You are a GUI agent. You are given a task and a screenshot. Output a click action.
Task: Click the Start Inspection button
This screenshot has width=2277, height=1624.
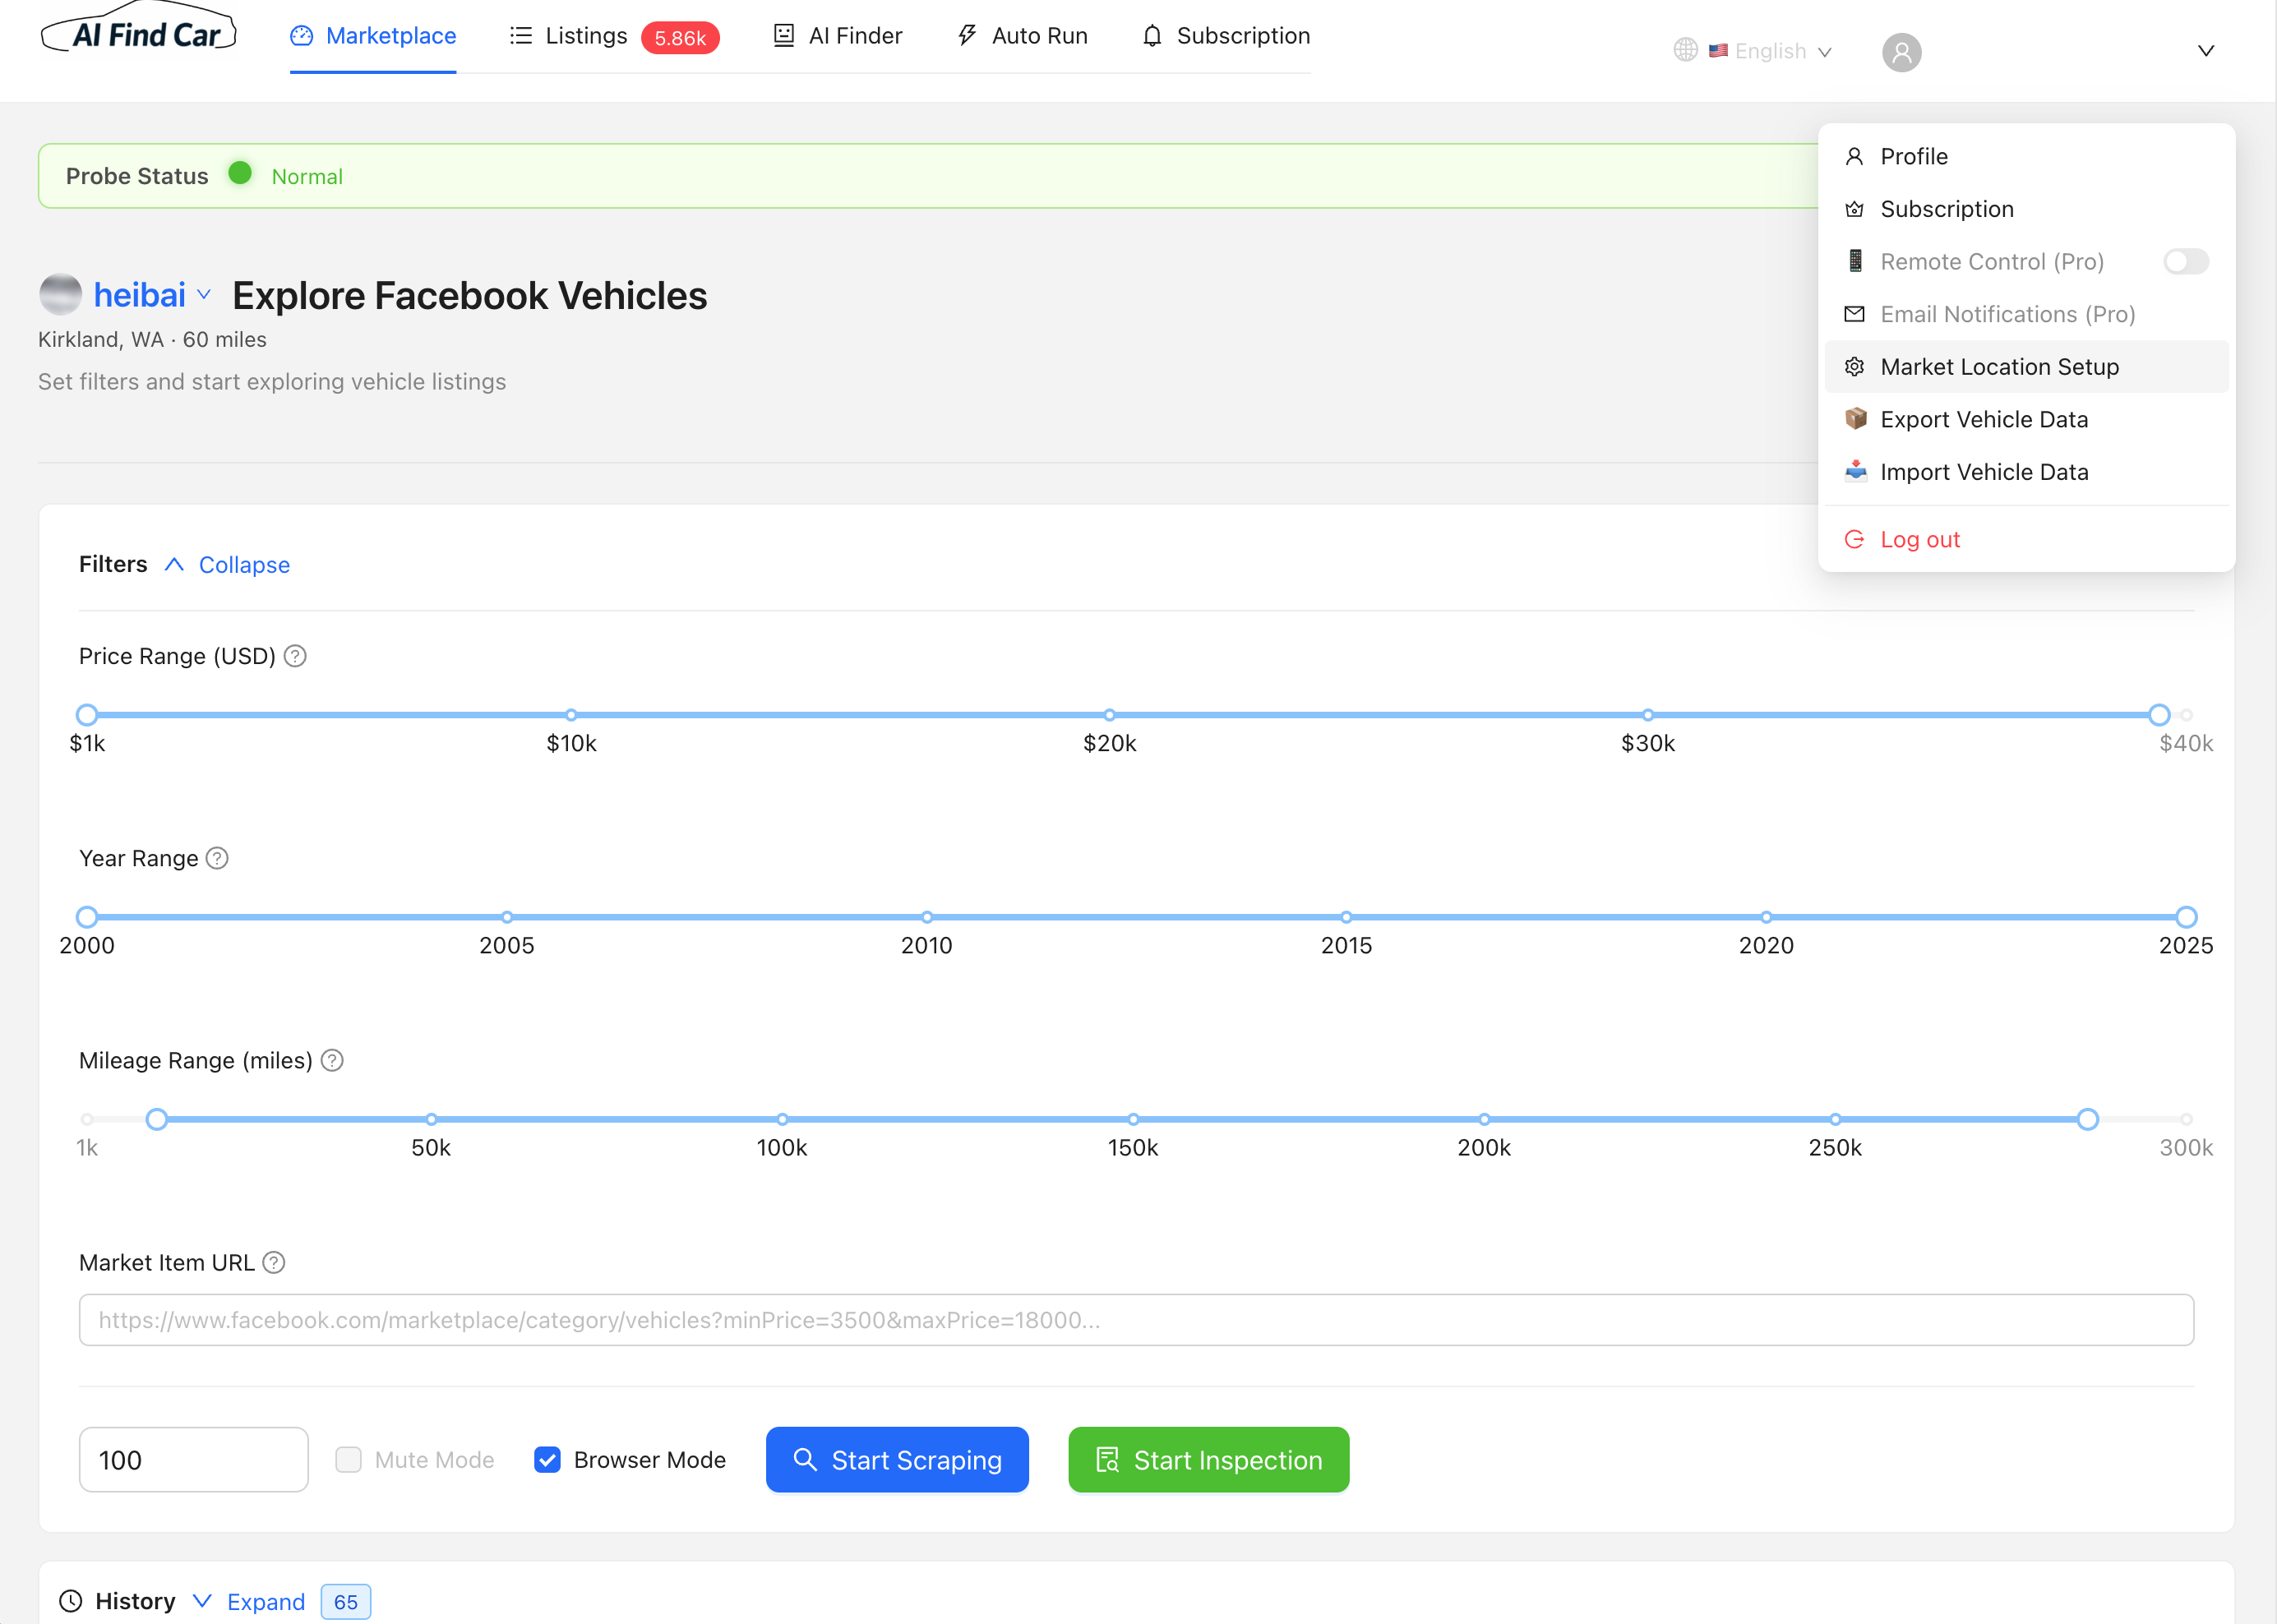point(1208,1459)
